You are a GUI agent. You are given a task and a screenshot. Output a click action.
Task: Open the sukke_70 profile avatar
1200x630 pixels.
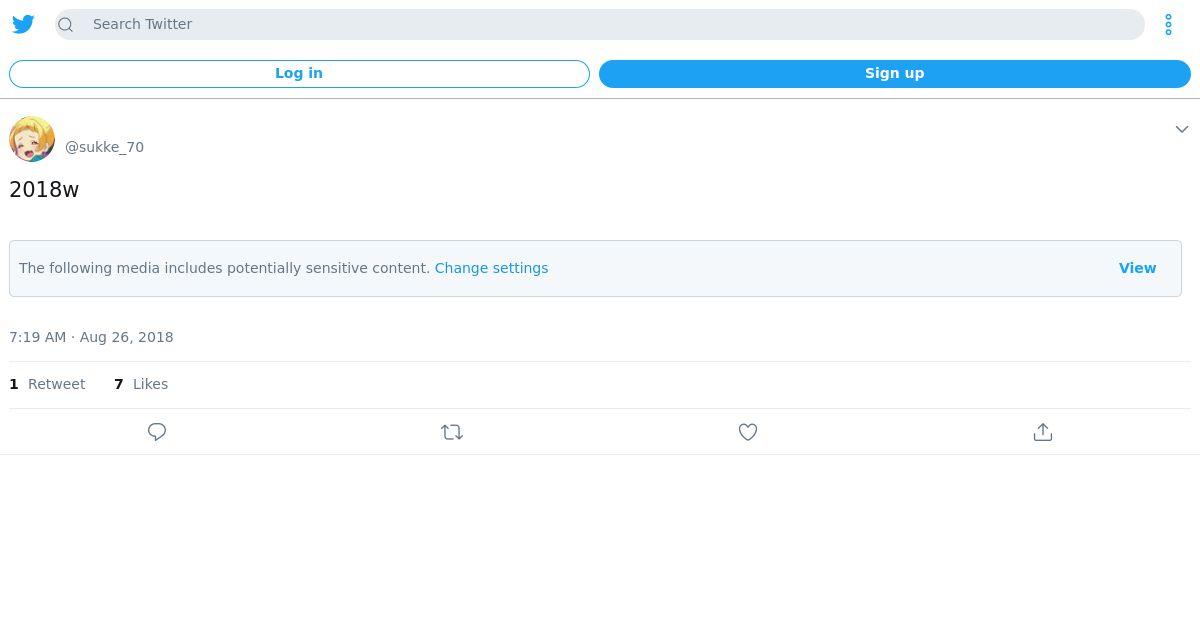(32, 139)
